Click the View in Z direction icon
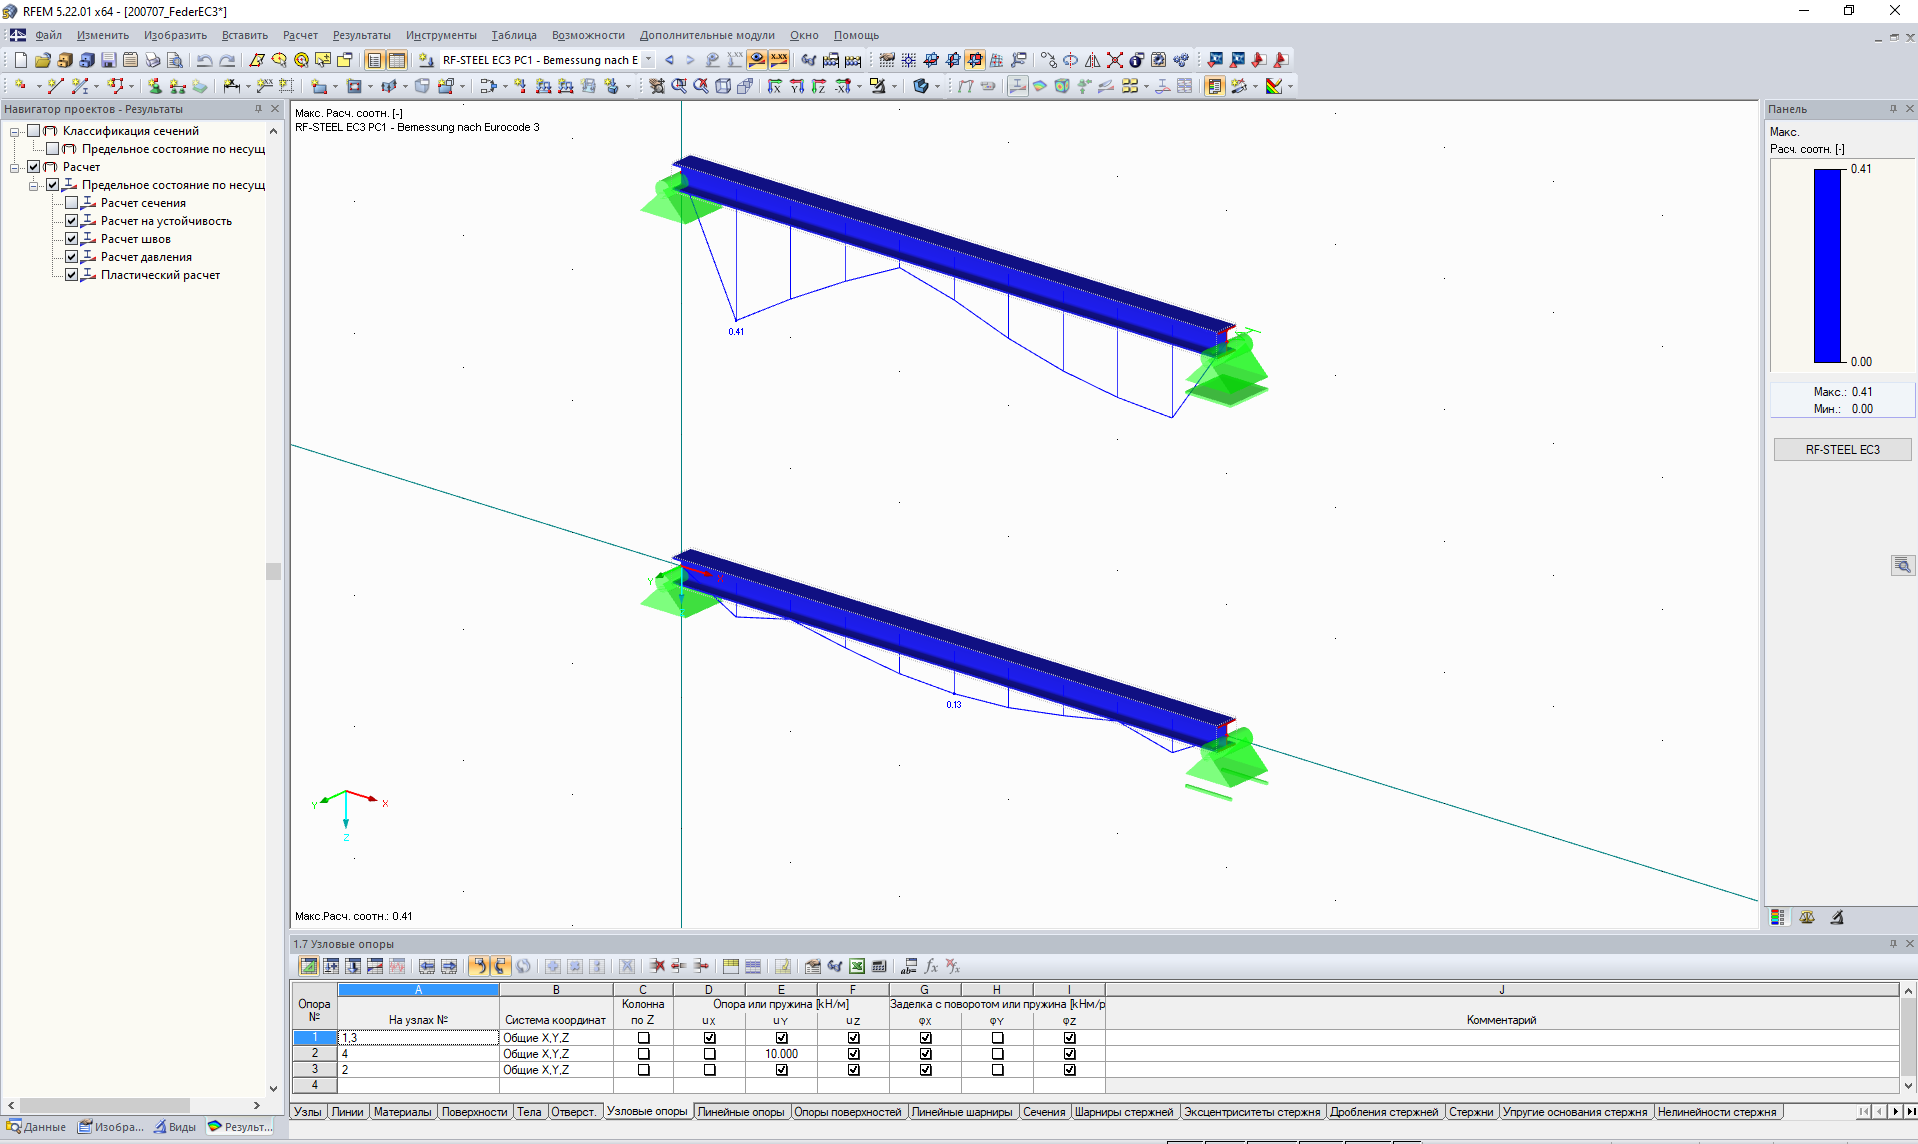Image resolution: width=1918 pixels, height=1144 pixels. pos(818,86)
